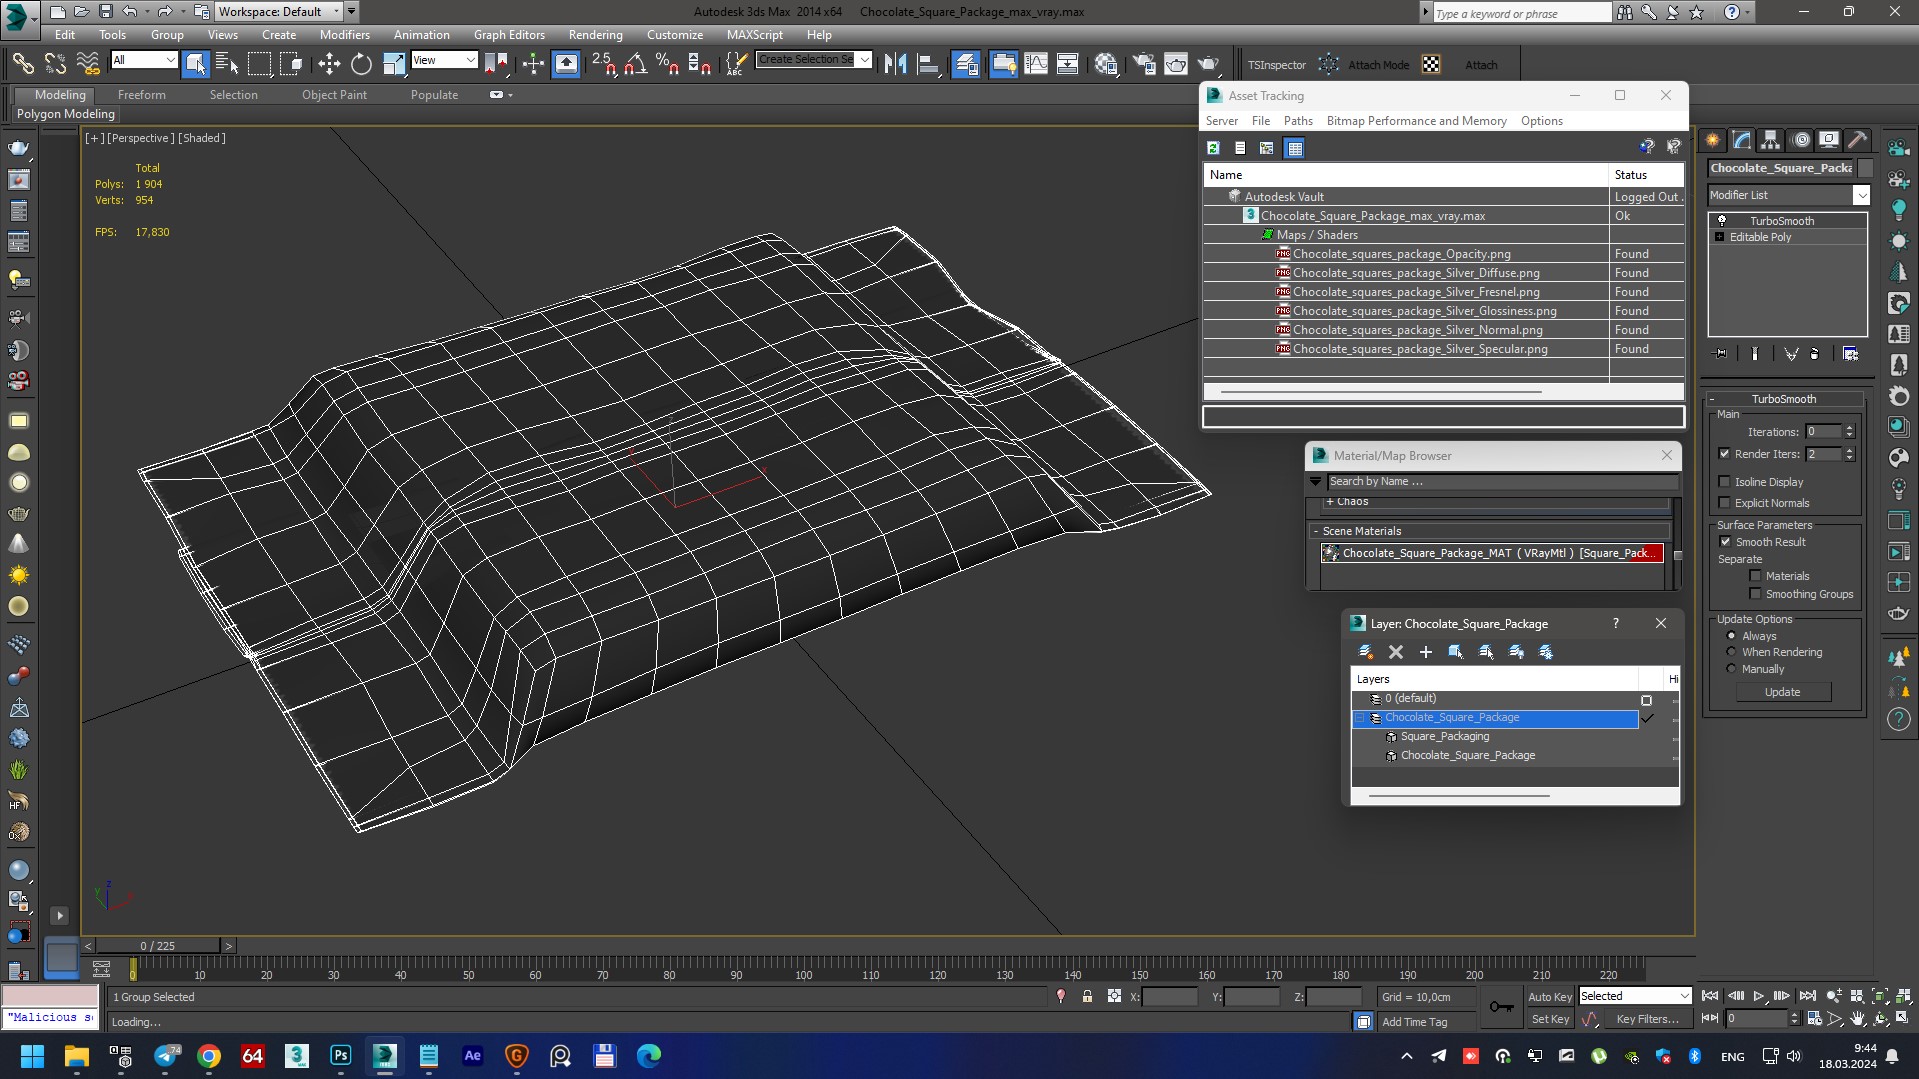Image resolution: width=1919 pixels, height=1079 pixels.
Task: Click Search by Name field in Material Browser
Action: (1502, 481)
